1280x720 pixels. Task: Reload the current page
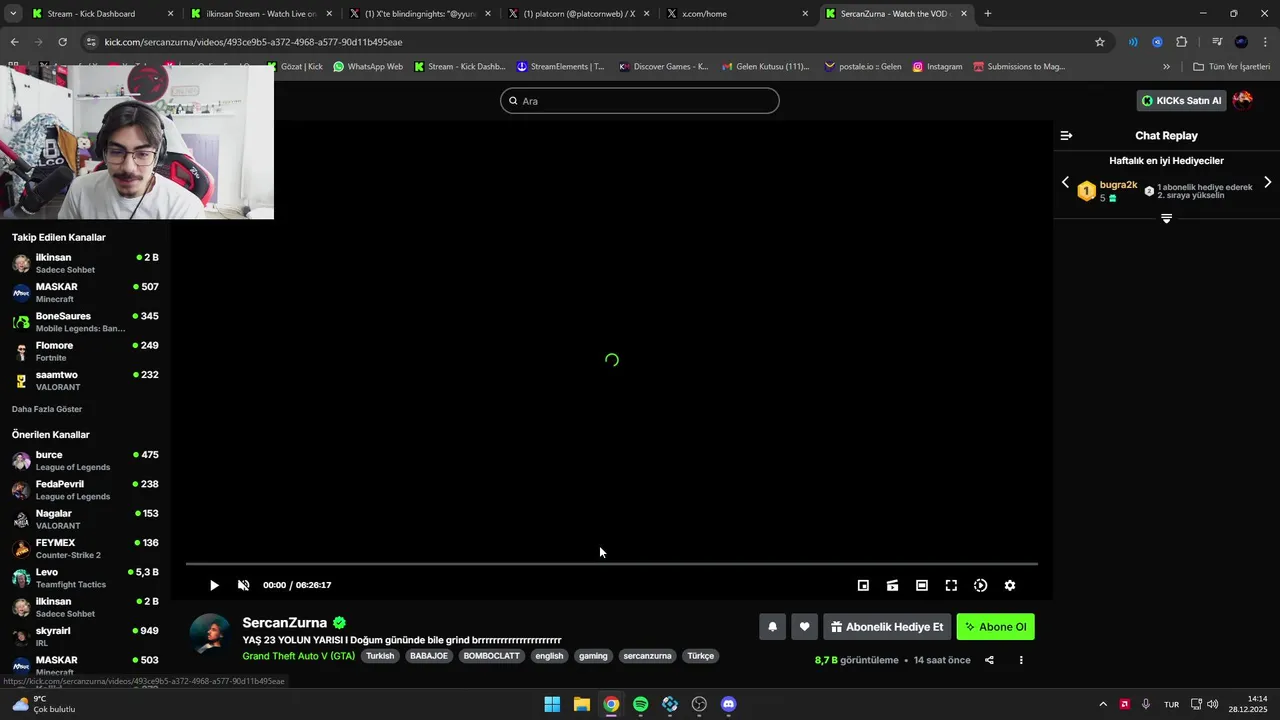[x=62, y=42]
